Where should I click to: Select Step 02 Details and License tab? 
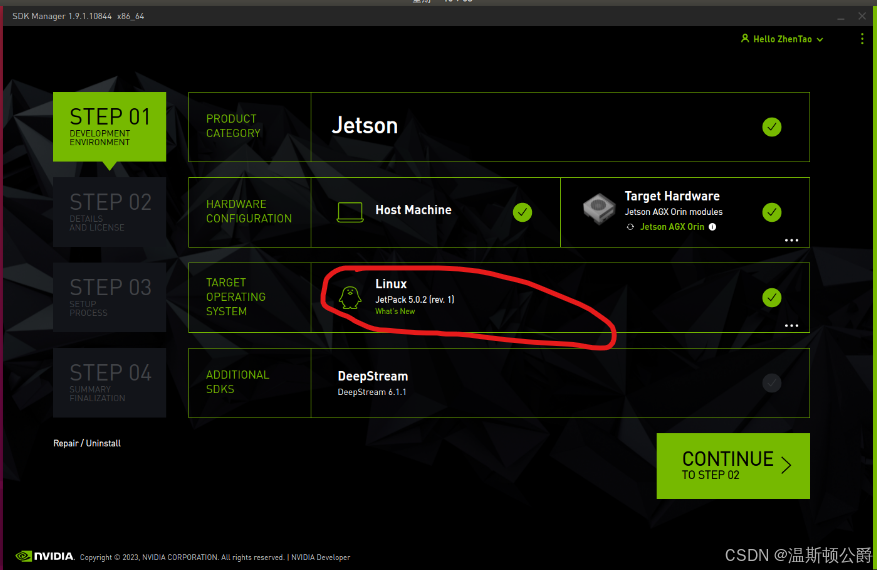[x=110, y=212]
